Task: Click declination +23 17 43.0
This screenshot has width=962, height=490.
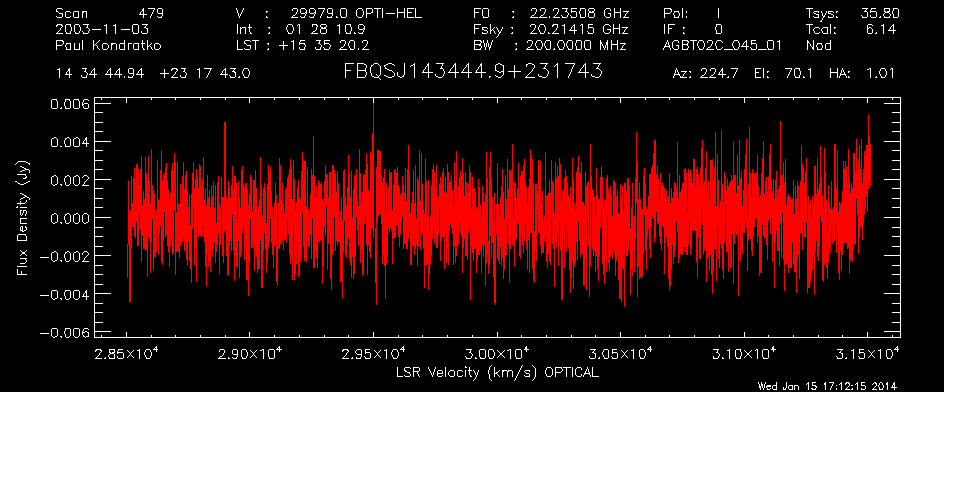Action: coord(205,74)
